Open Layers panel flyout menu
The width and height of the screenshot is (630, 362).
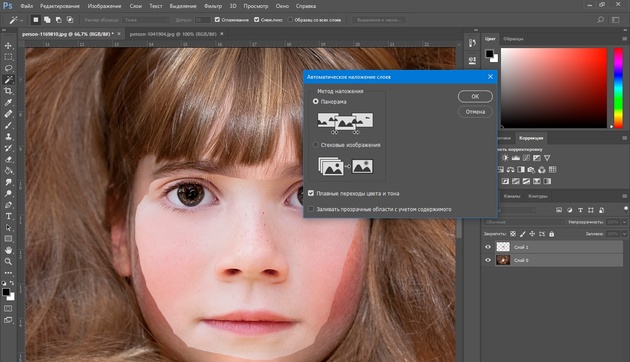pos(624,196)
